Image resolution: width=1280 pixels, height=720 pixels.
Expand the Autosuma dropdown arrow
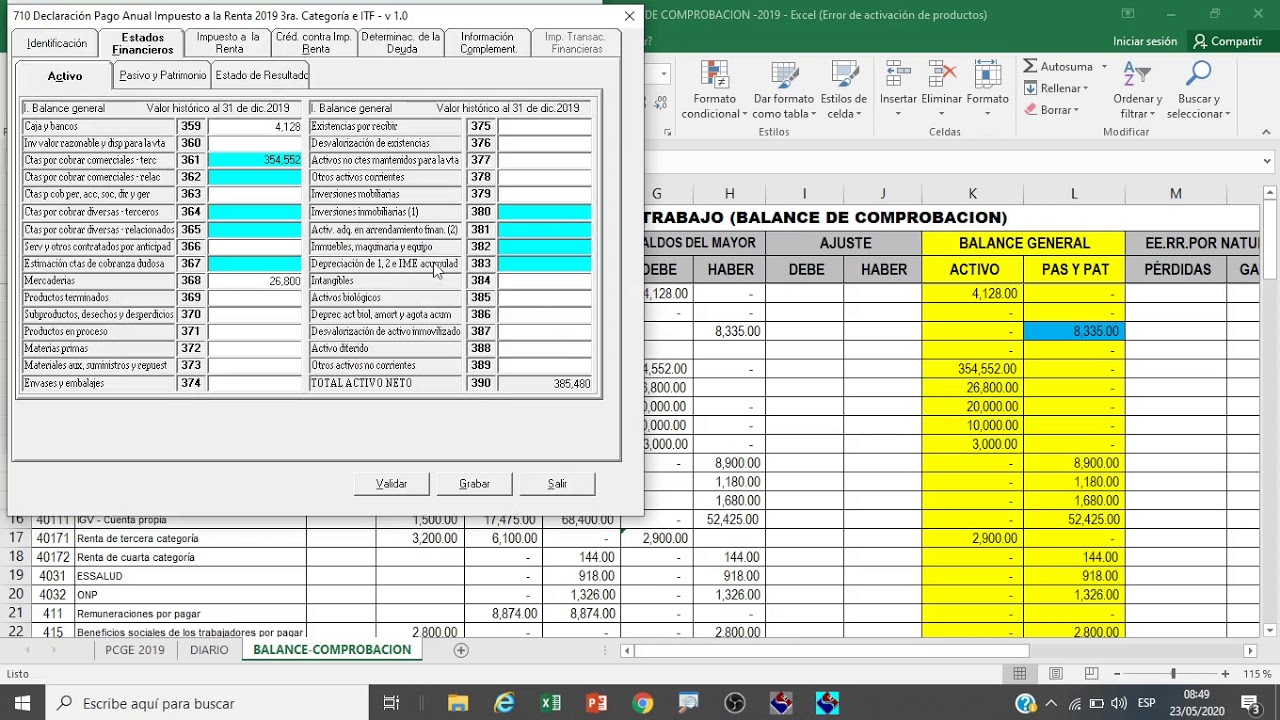click(x=1104, y=67)
